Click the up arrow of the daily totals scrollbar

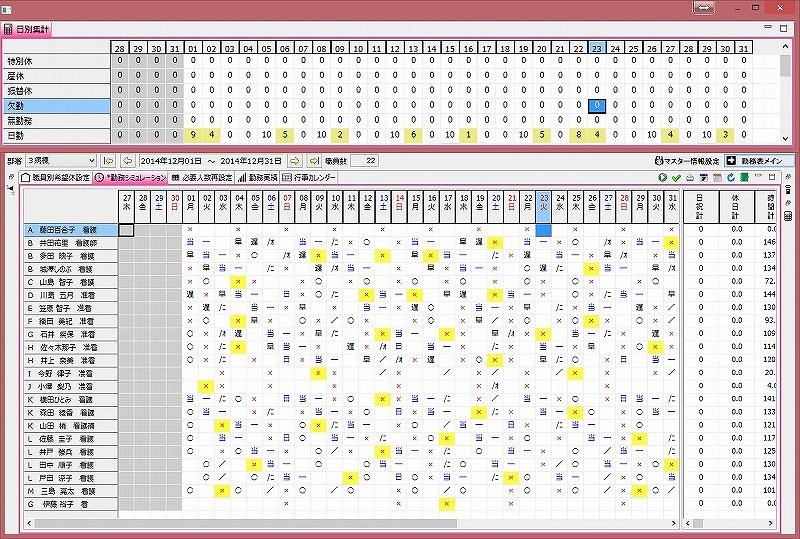tap(786, 46)
